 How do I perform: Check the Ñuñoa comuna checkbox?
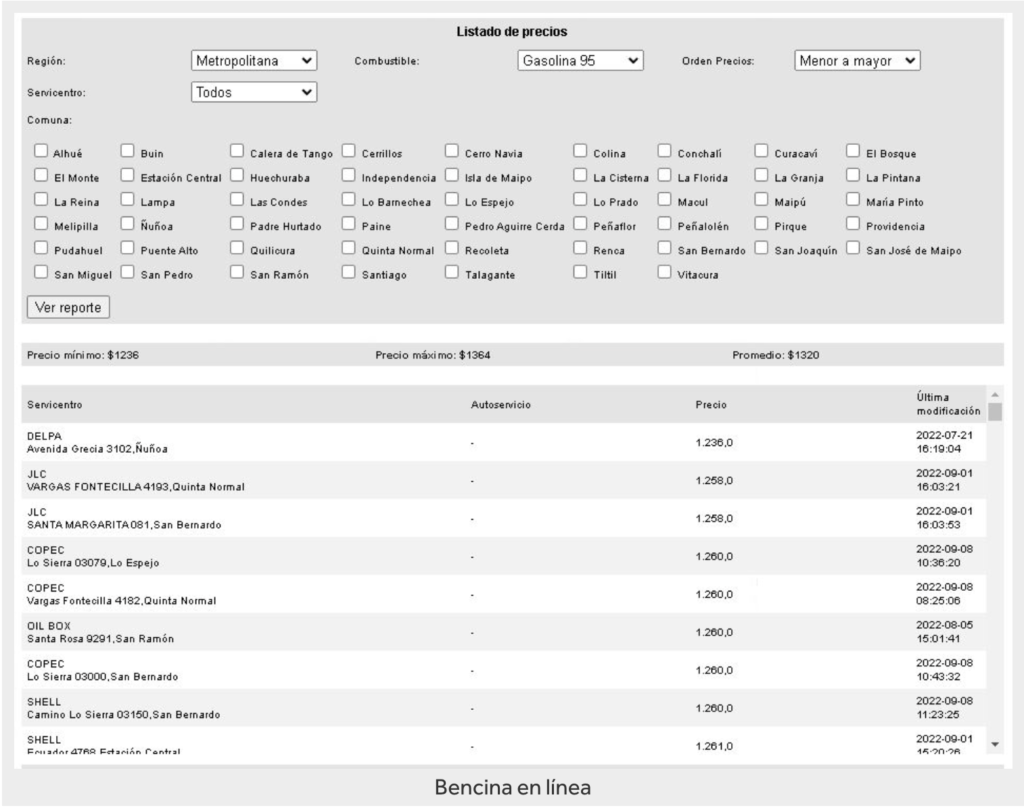(x=127, y=224)
